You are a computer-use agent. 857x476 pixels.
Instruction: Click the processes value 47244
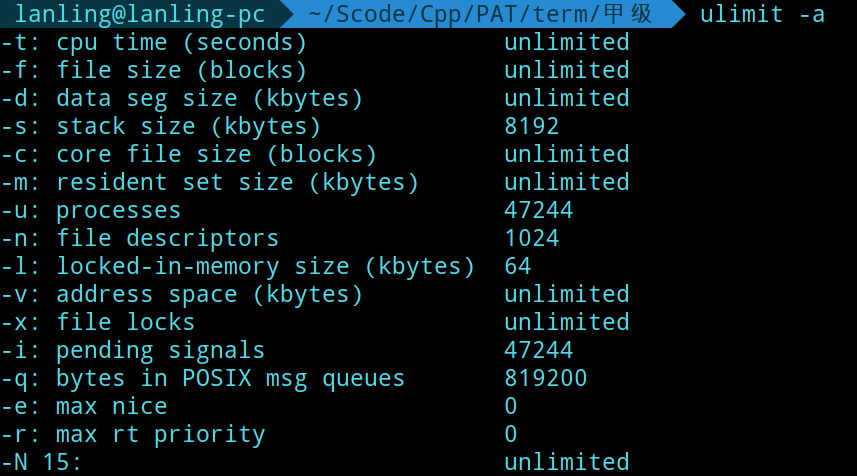(538, 210)
